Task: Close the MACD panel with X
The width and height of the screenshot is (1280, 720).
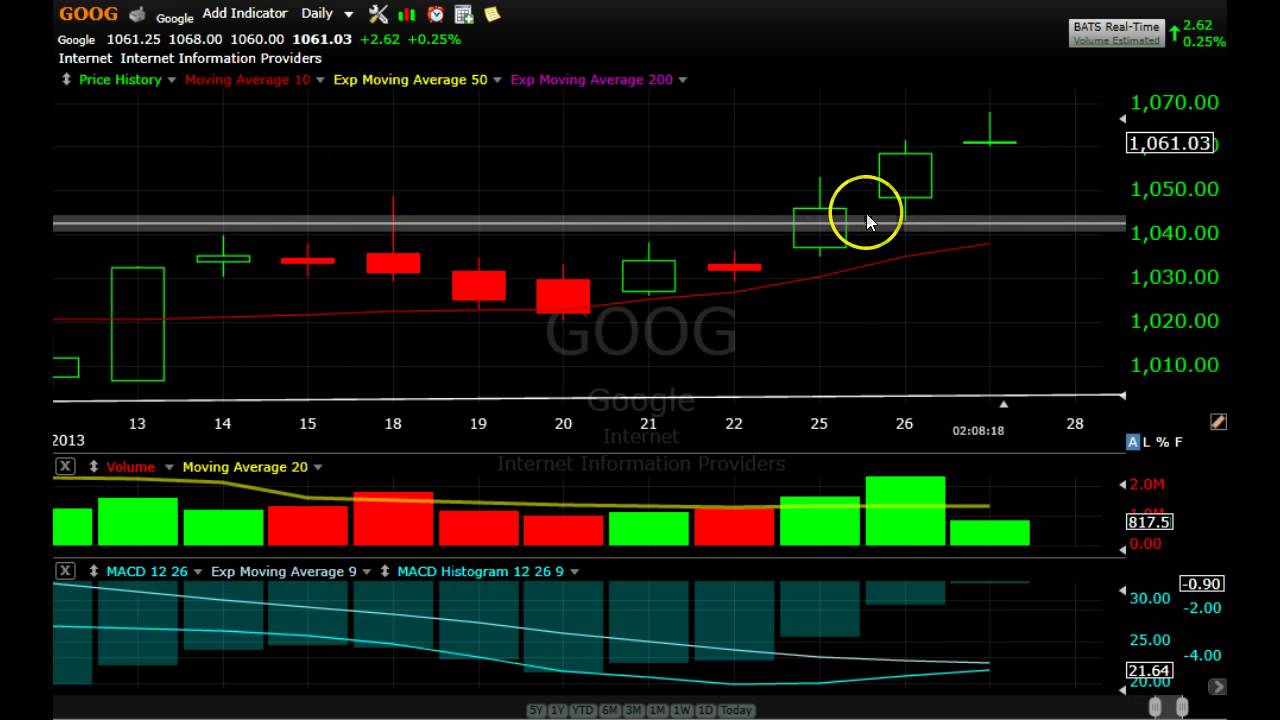Action: (x=65, y=570)
